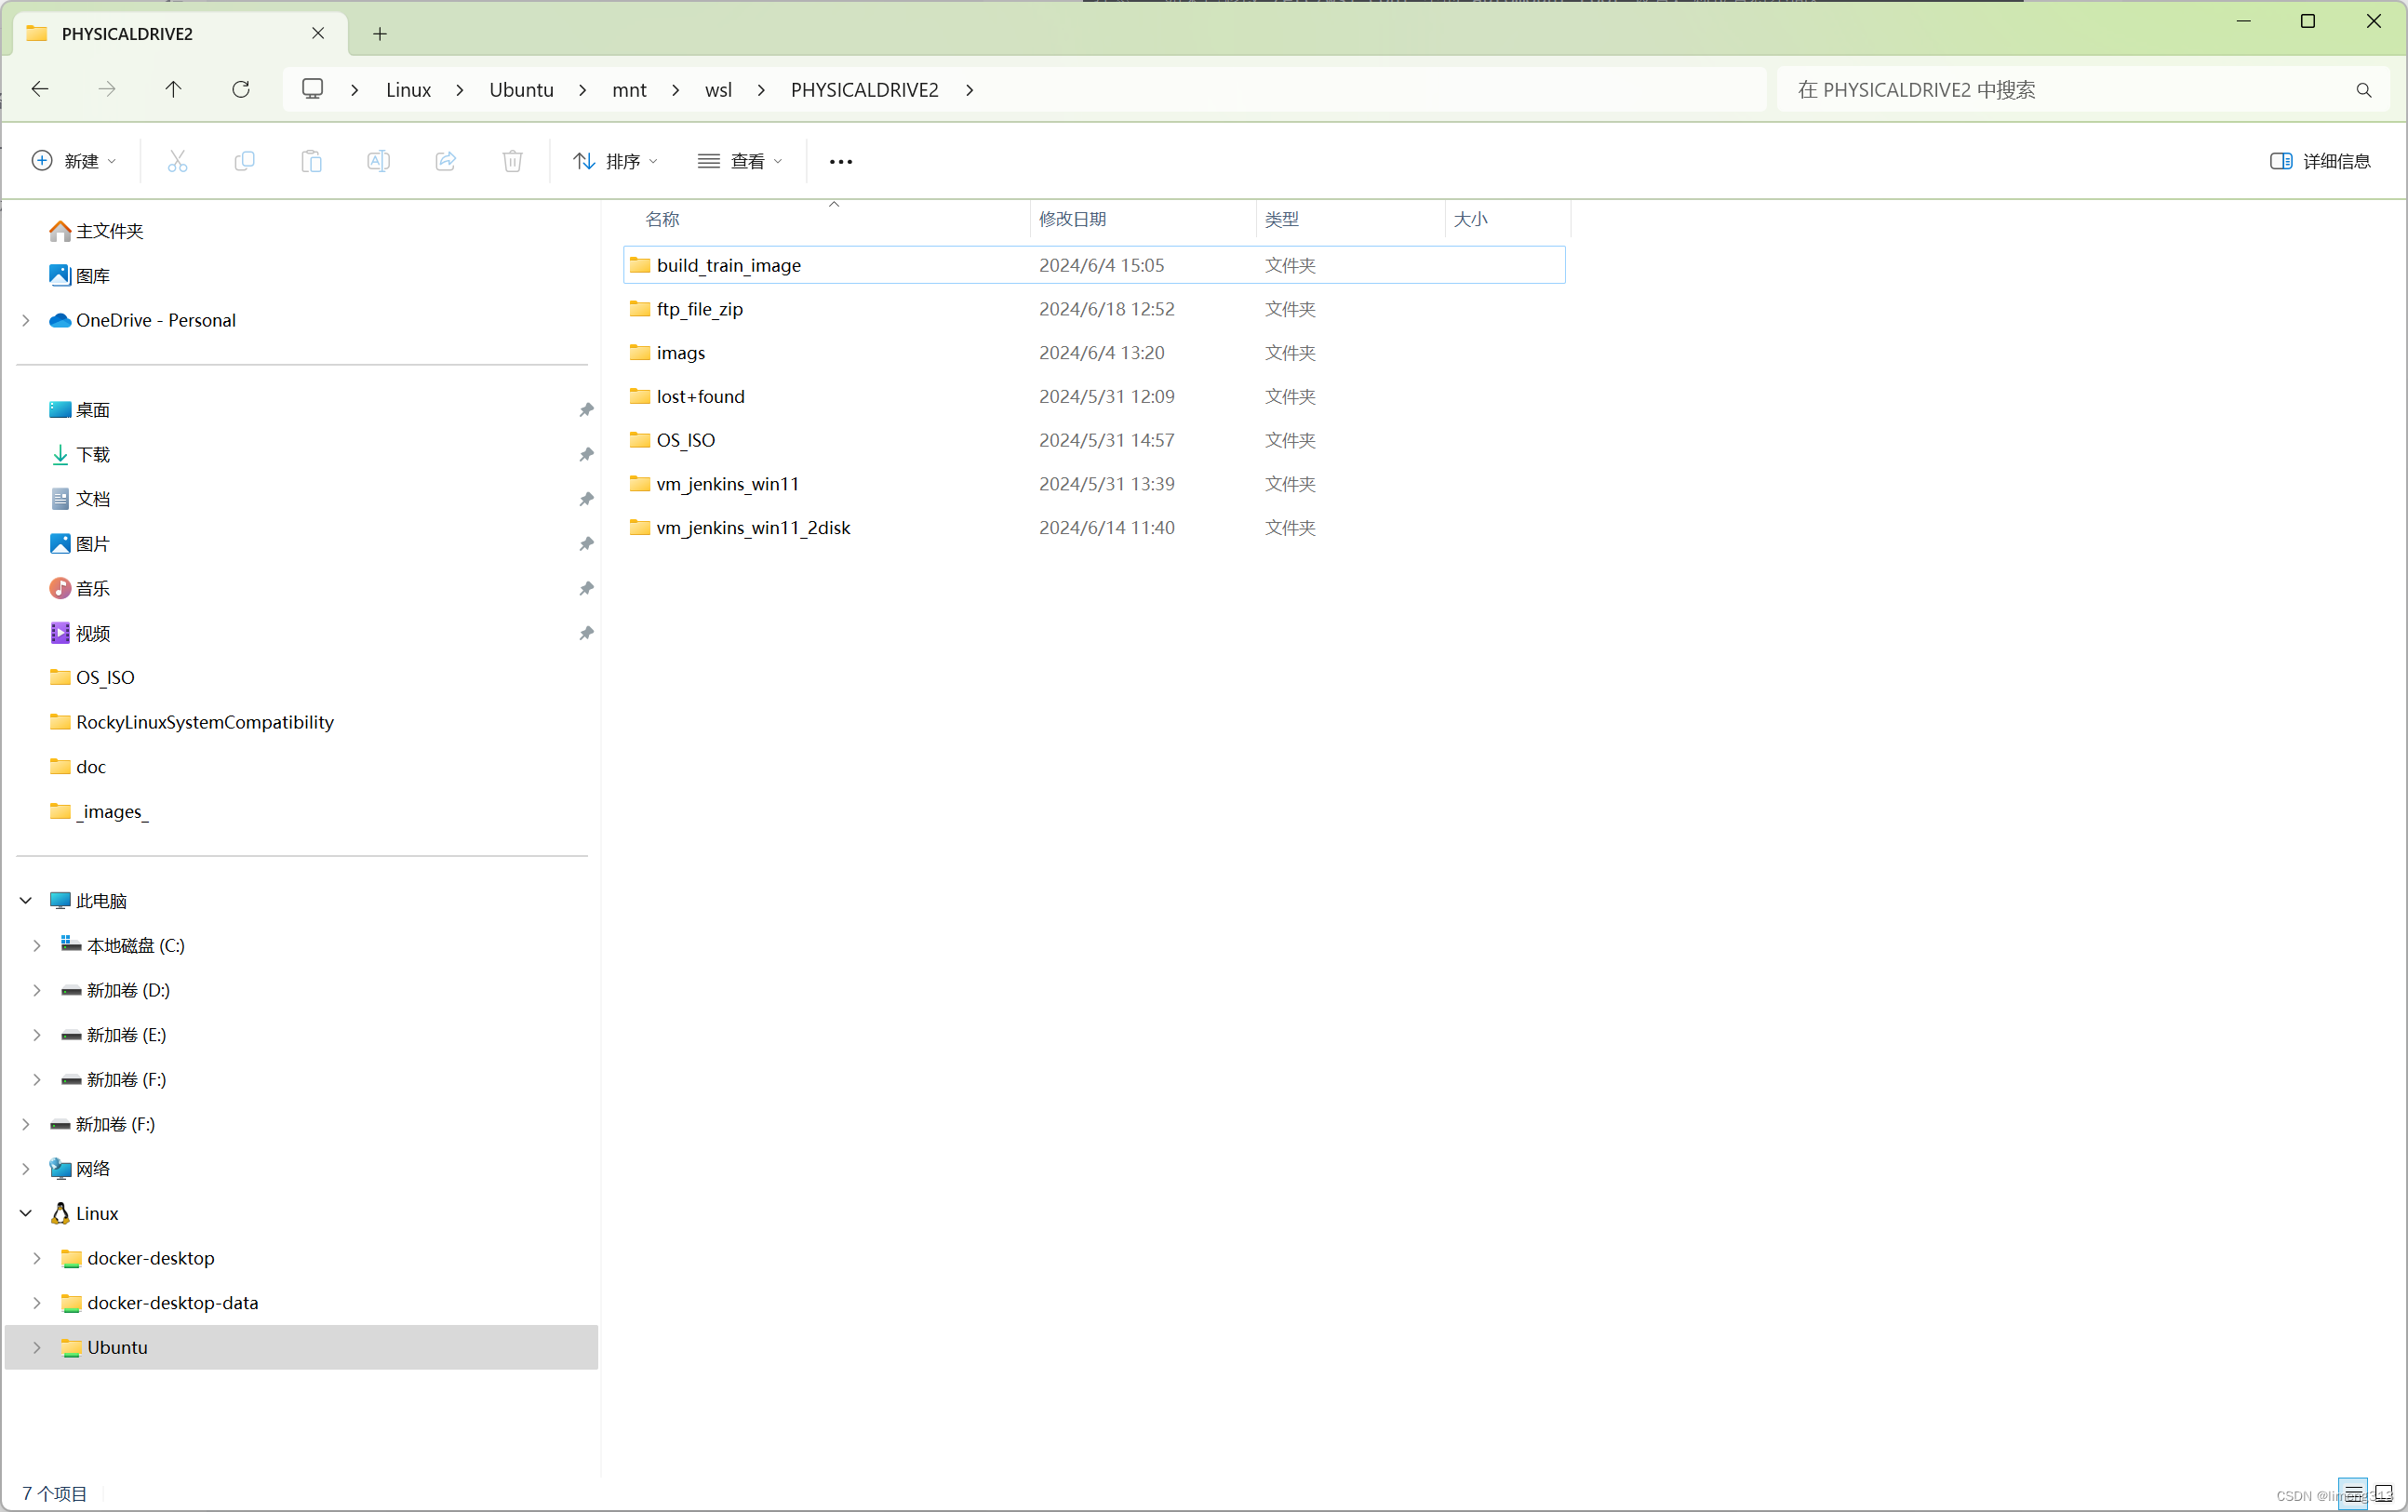Switch to large thumbnails view
Screen dimensions: 2408x1512
pos(2383,1493)
